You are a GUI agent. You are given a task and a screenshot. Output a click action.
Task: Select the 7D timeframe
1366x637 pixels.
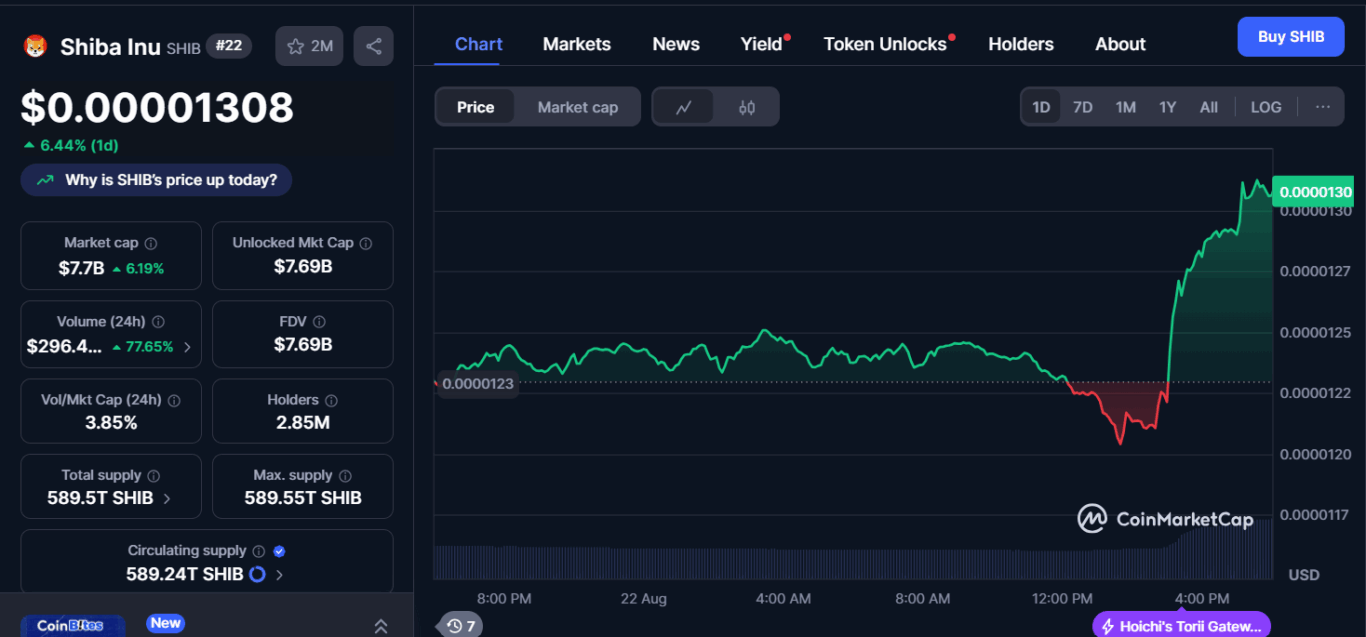pos(1083,107)
